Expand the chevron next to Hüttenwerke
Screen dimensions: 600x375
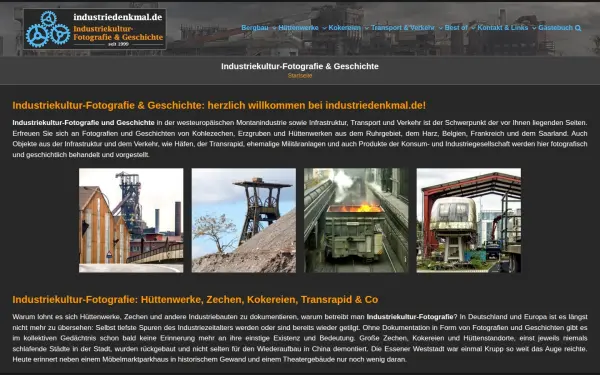tap(324, 28)
